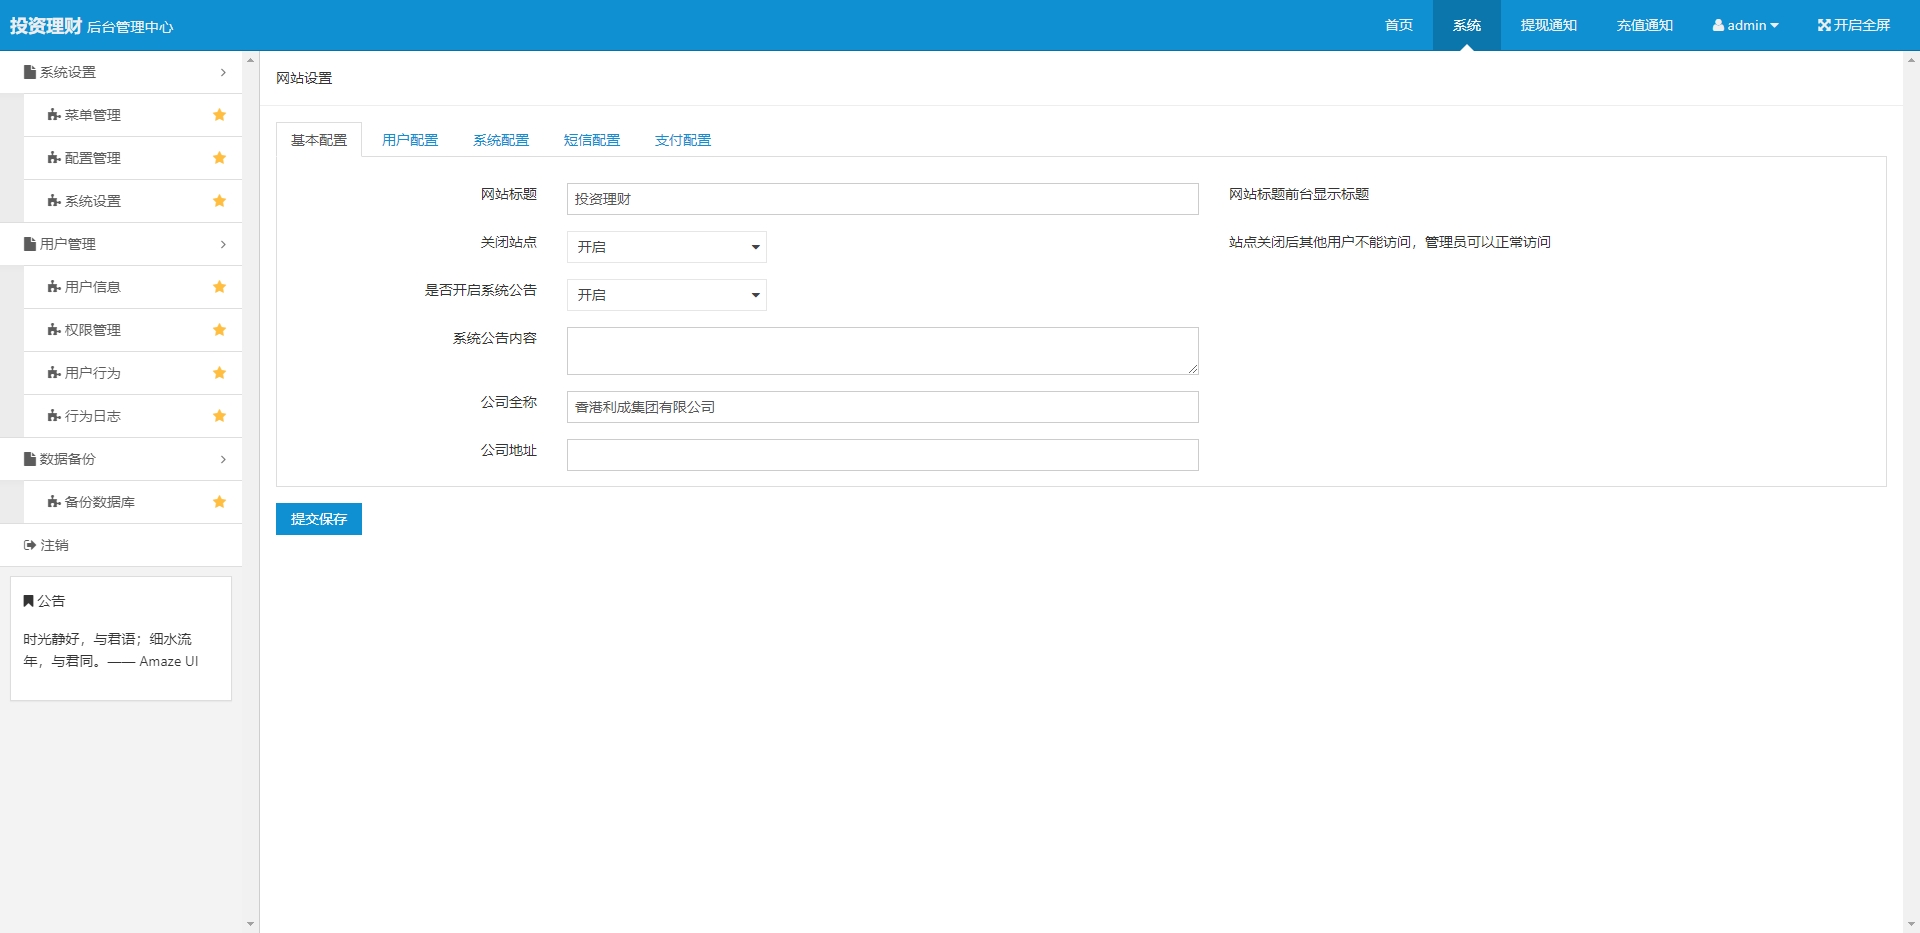The height and width of the screenshot is (933, 1920).
Task: Open 提现通知 in the top navigation
Action: (x=1548, y=25)
